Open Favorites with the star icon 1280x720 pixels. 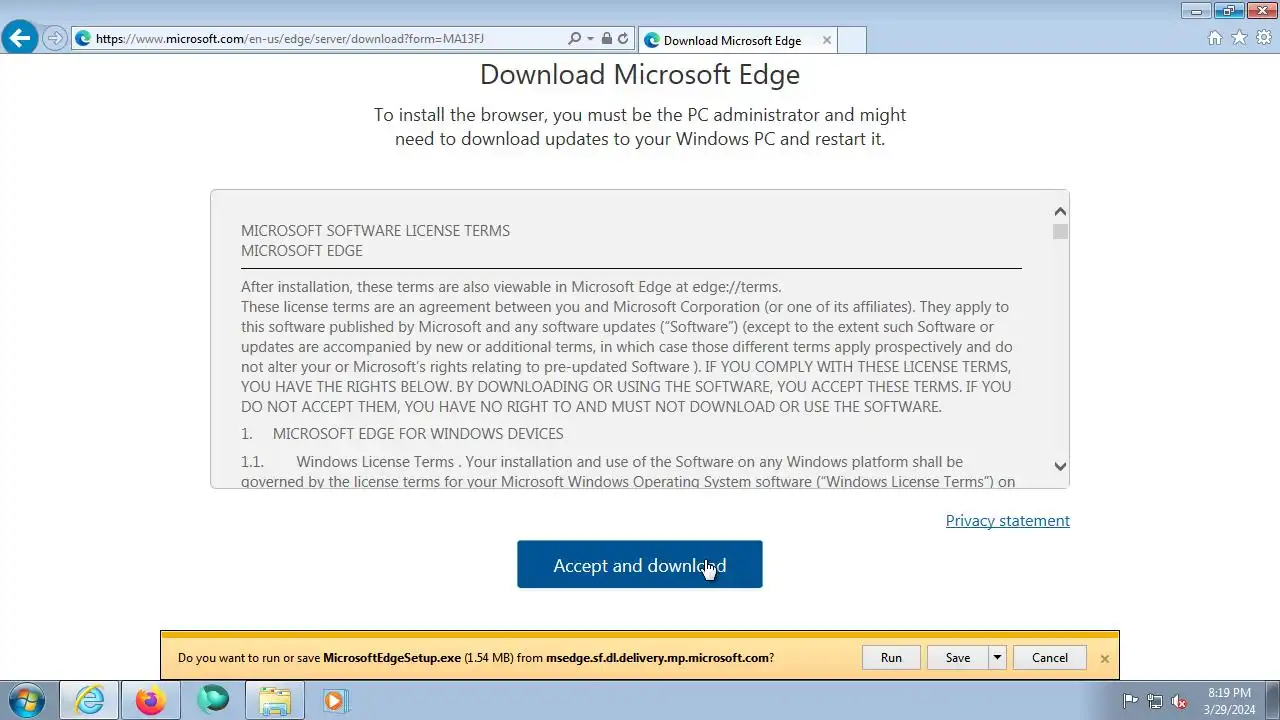click(1239, 38)
